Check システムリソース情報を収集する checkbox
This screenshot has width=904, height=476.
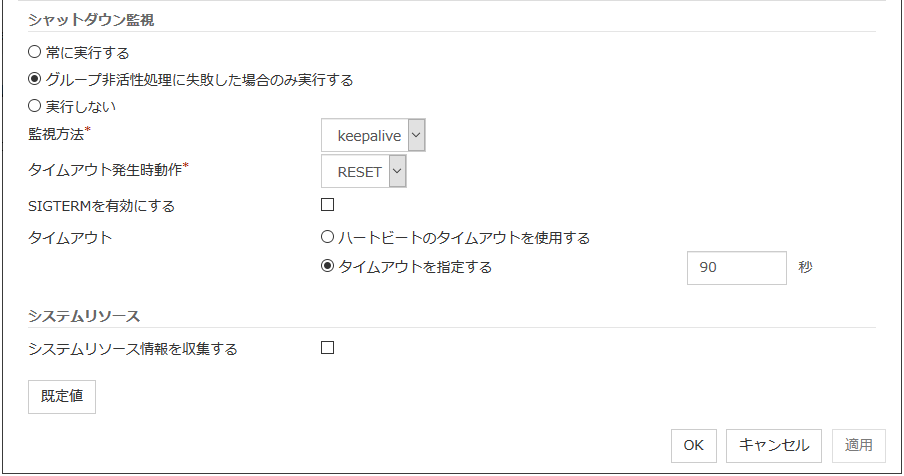tap(327, 348)
